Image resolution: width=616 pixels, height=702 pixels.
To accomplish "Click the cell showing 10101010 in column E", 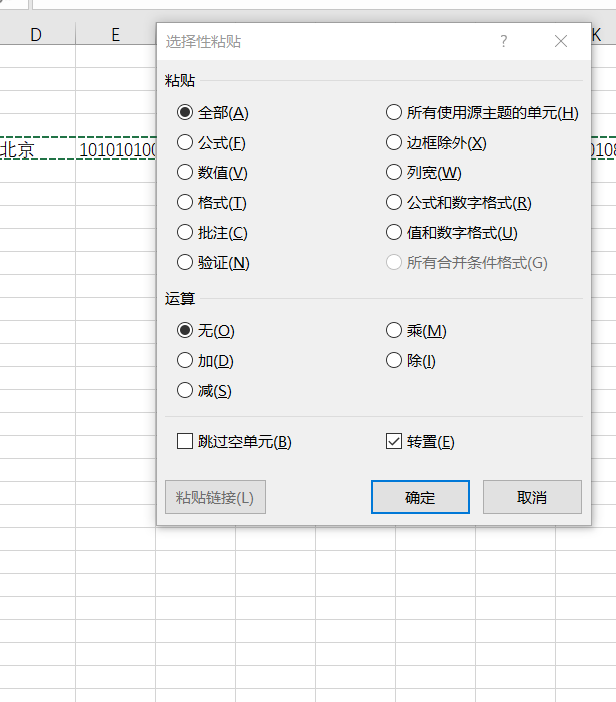I will (x=116, y=149).
